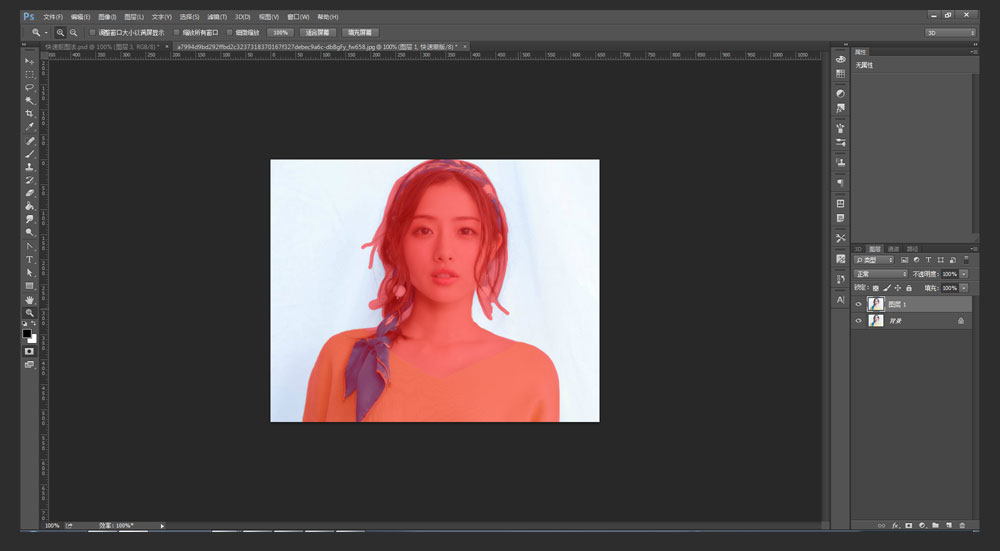Select the Horizontal Type tool
Image resolution: width=1000 pixels, height=551 pixels.
tap(29, 259)
